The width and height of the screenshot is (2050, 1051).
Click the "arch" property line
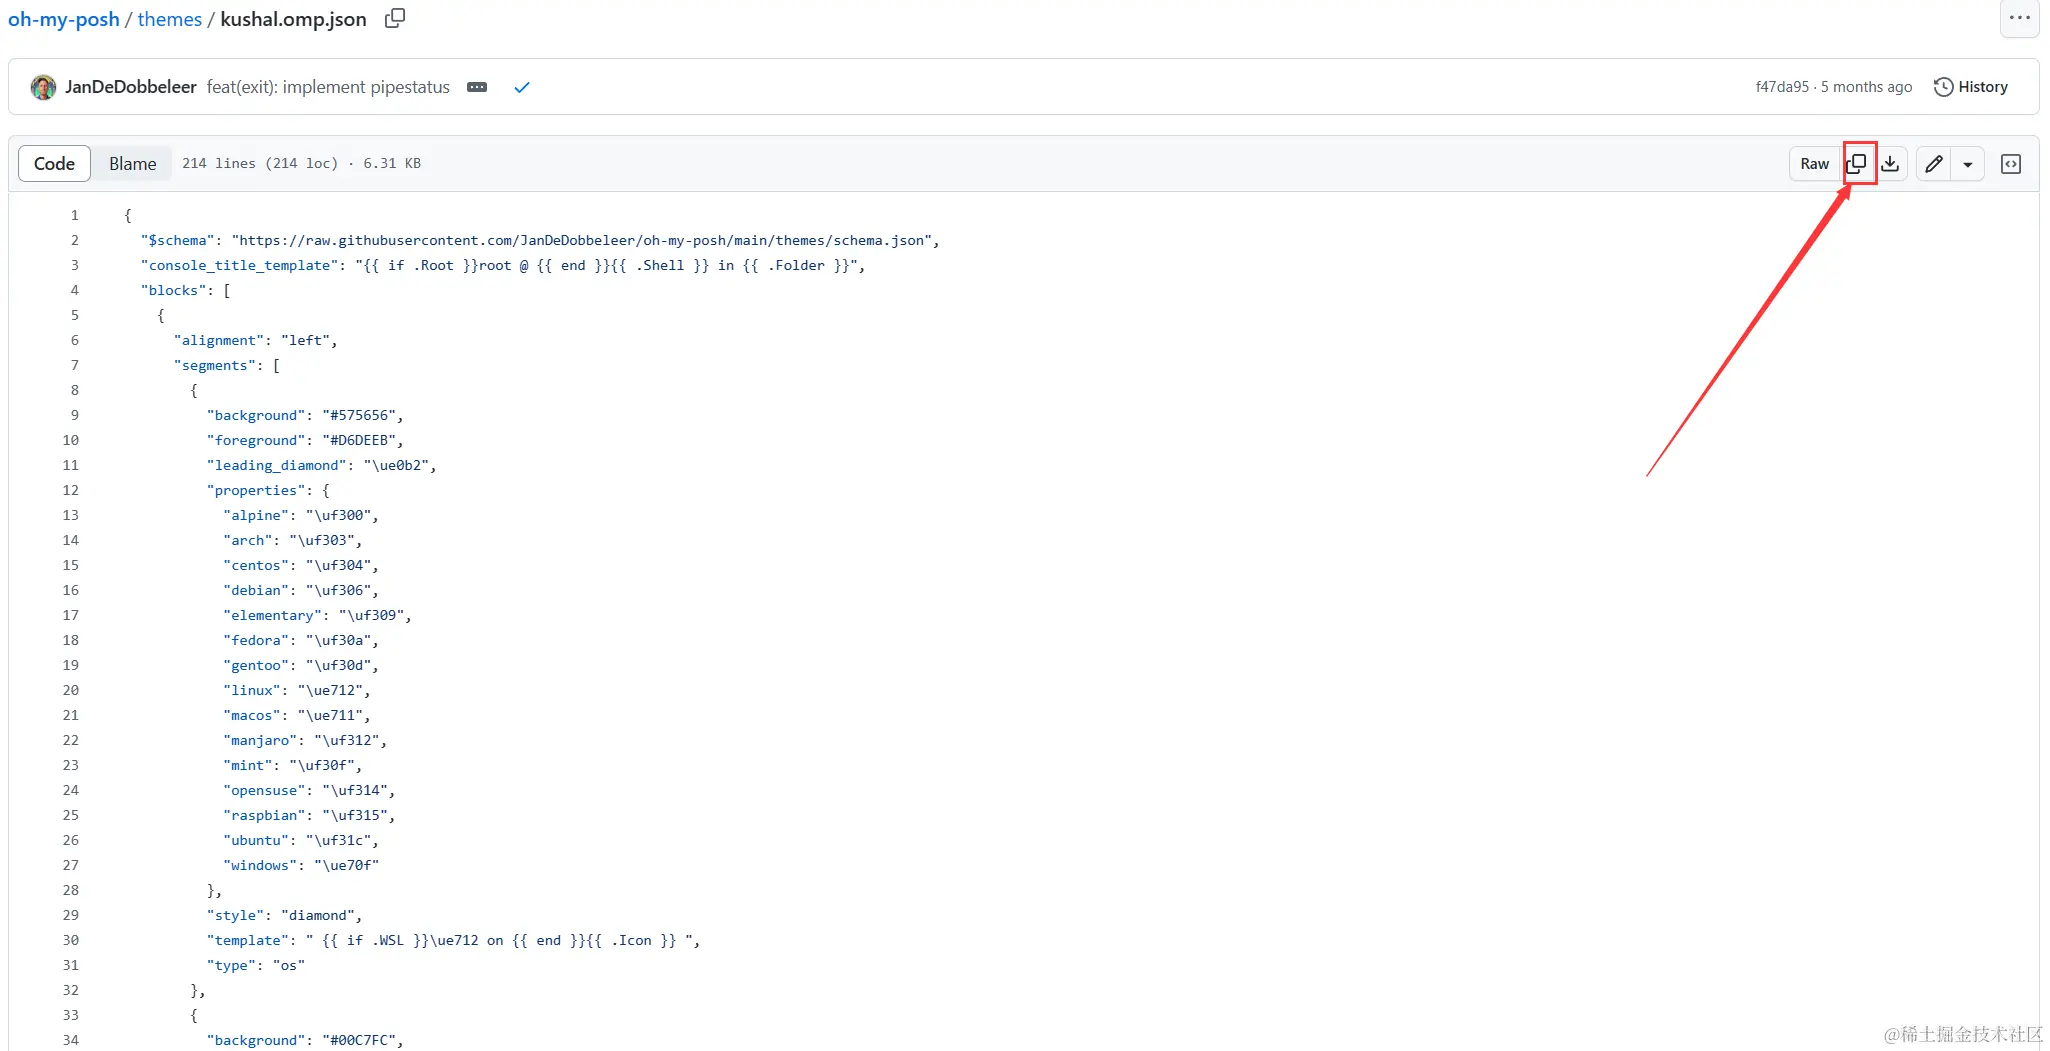click(293, 540)
